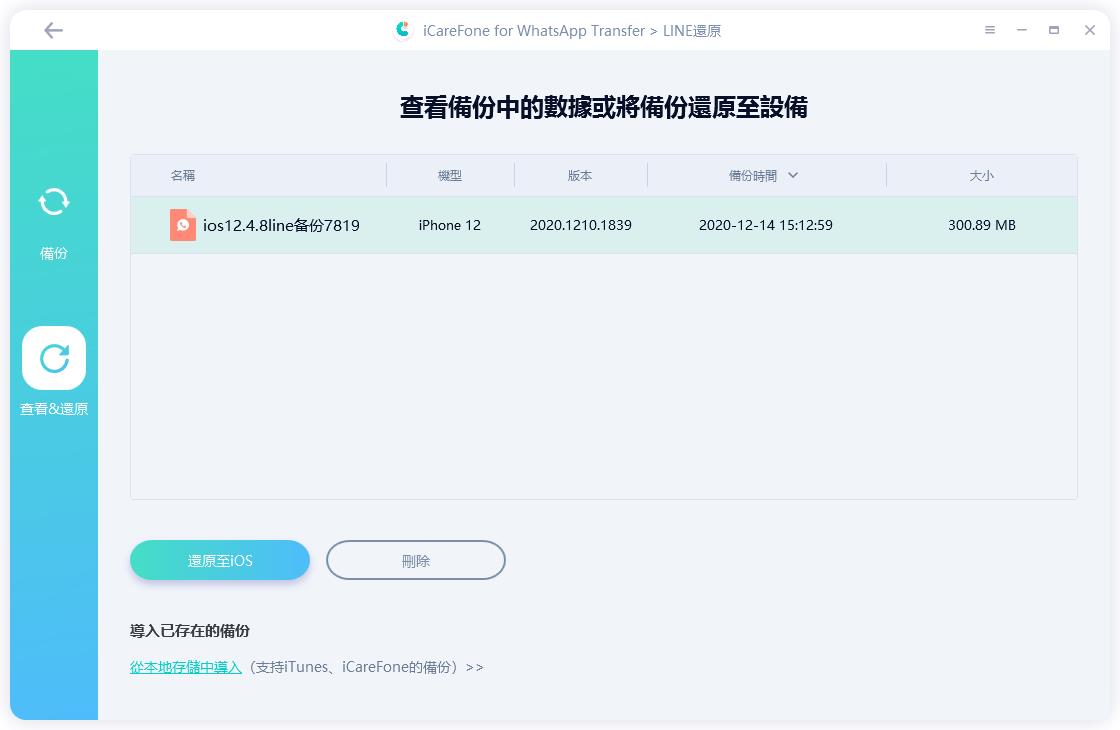Viewport: 1120px width, 730px height.
Task: Click the 刪除 button
Action: (x=415, y=560)
